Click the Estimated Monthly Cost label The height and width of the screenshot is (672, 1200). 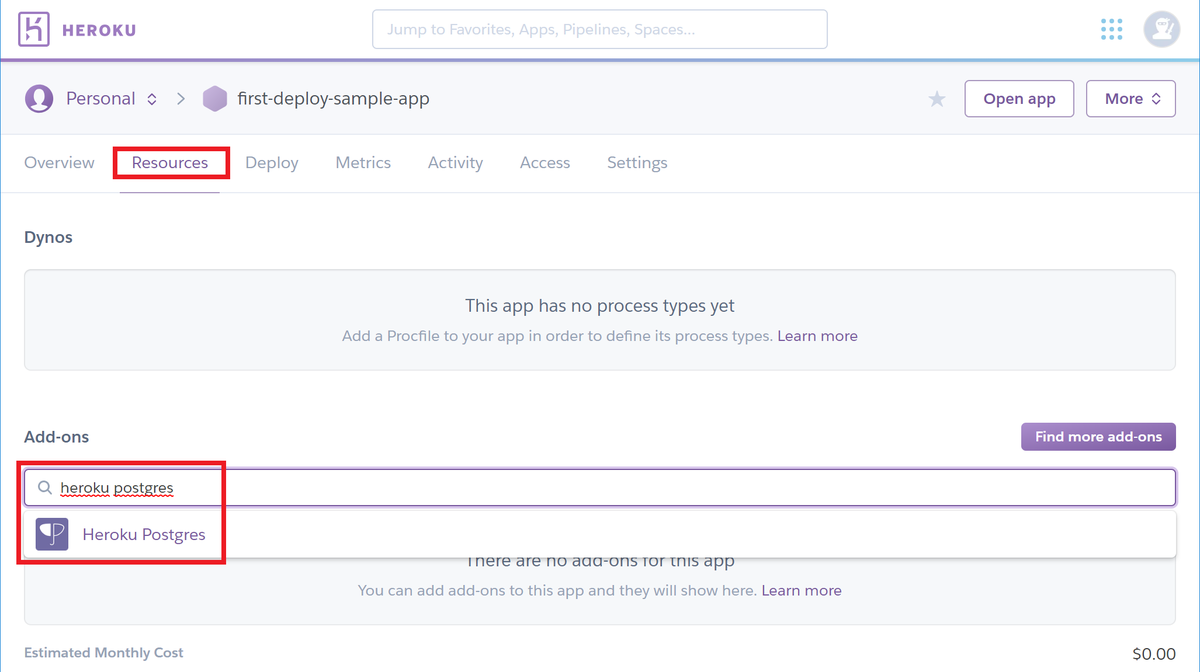click(x=104, y=653)
